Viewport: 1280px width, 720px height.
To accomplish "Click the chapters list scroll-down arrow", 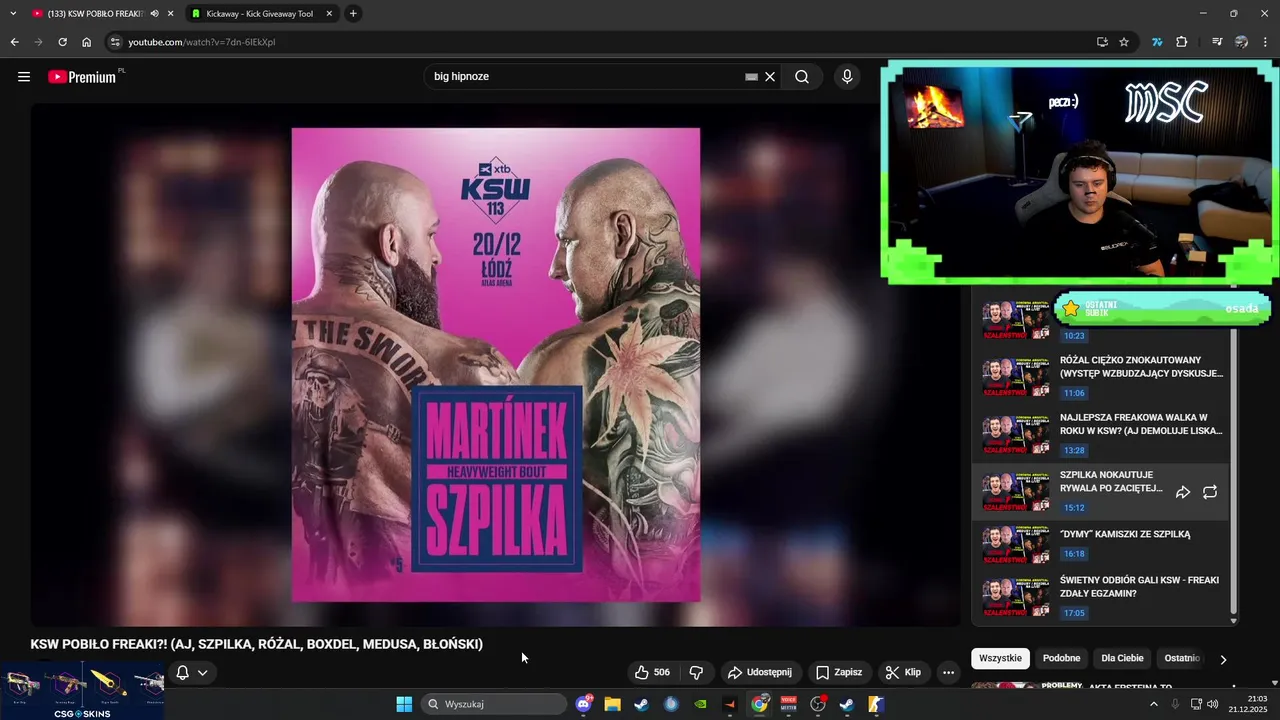I will pos(1233,621).
